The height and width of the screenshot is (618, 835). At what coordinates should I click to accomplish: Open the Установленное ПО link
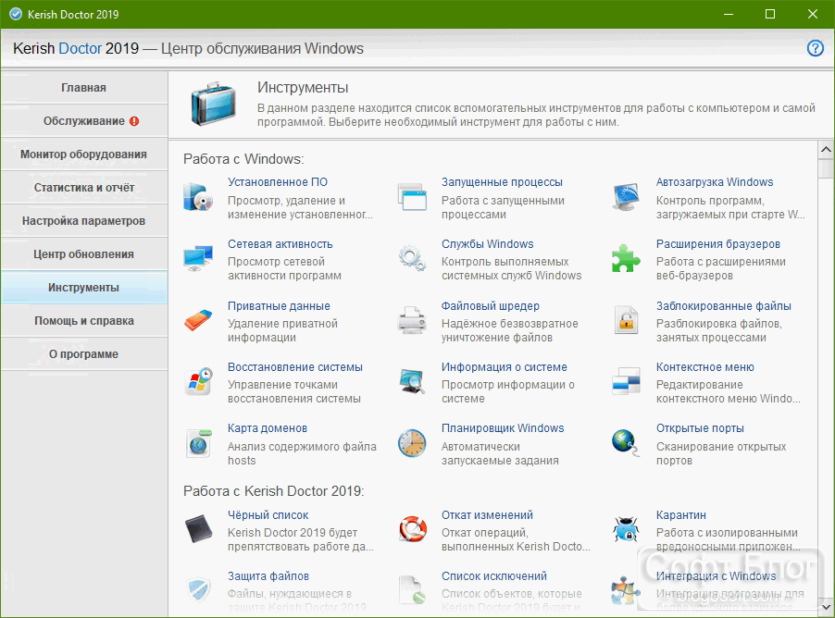click(x=277, y=182)
